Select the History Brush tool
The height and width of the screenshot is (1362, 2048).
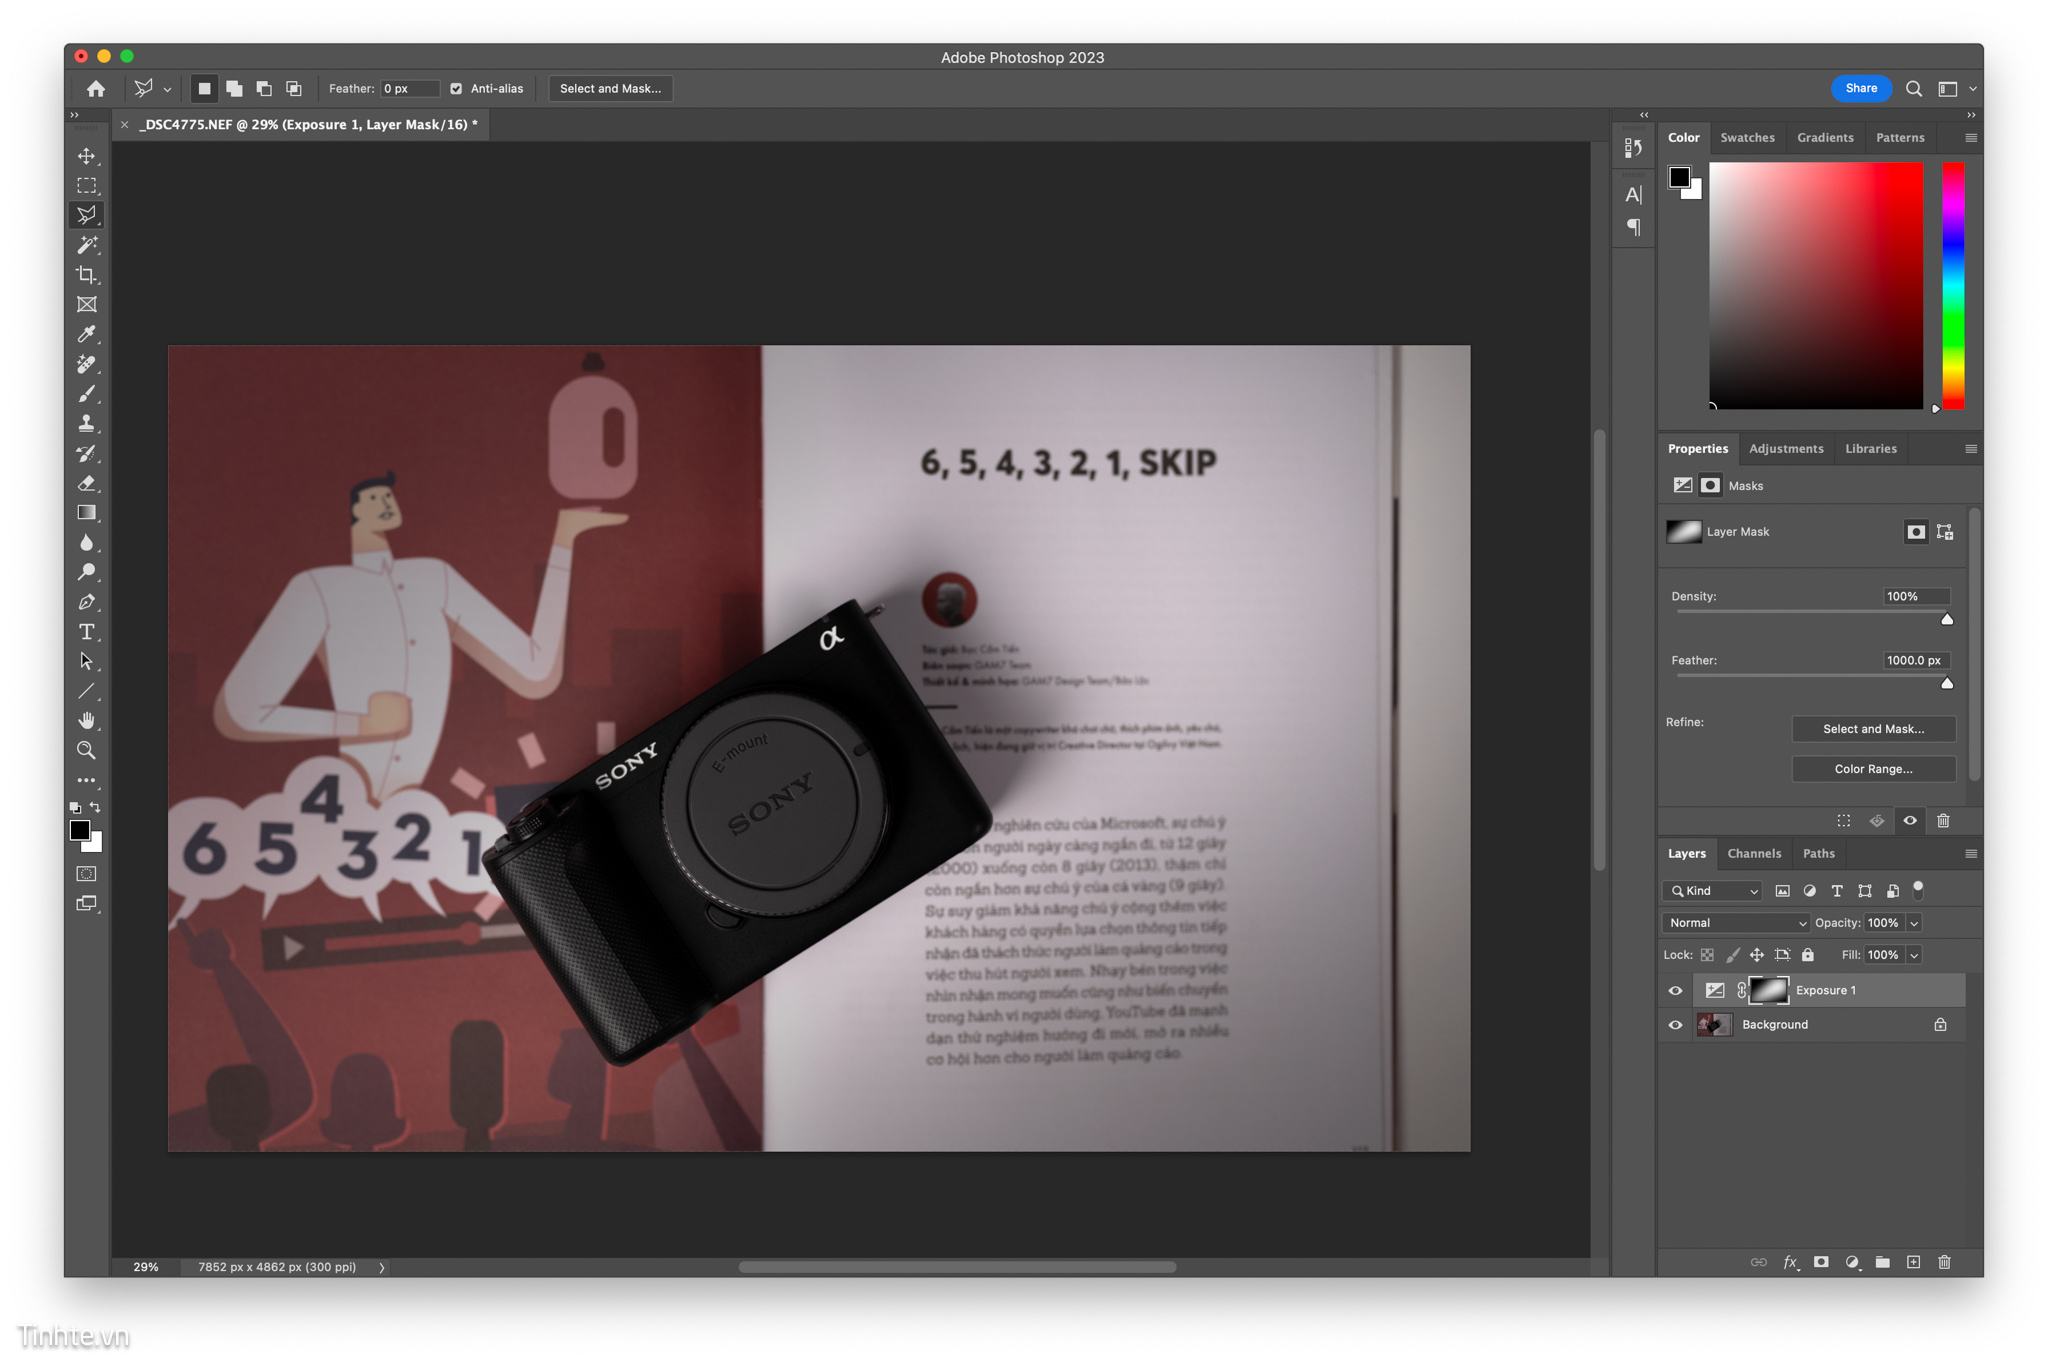pyautogui.click(x=87, y=453)
